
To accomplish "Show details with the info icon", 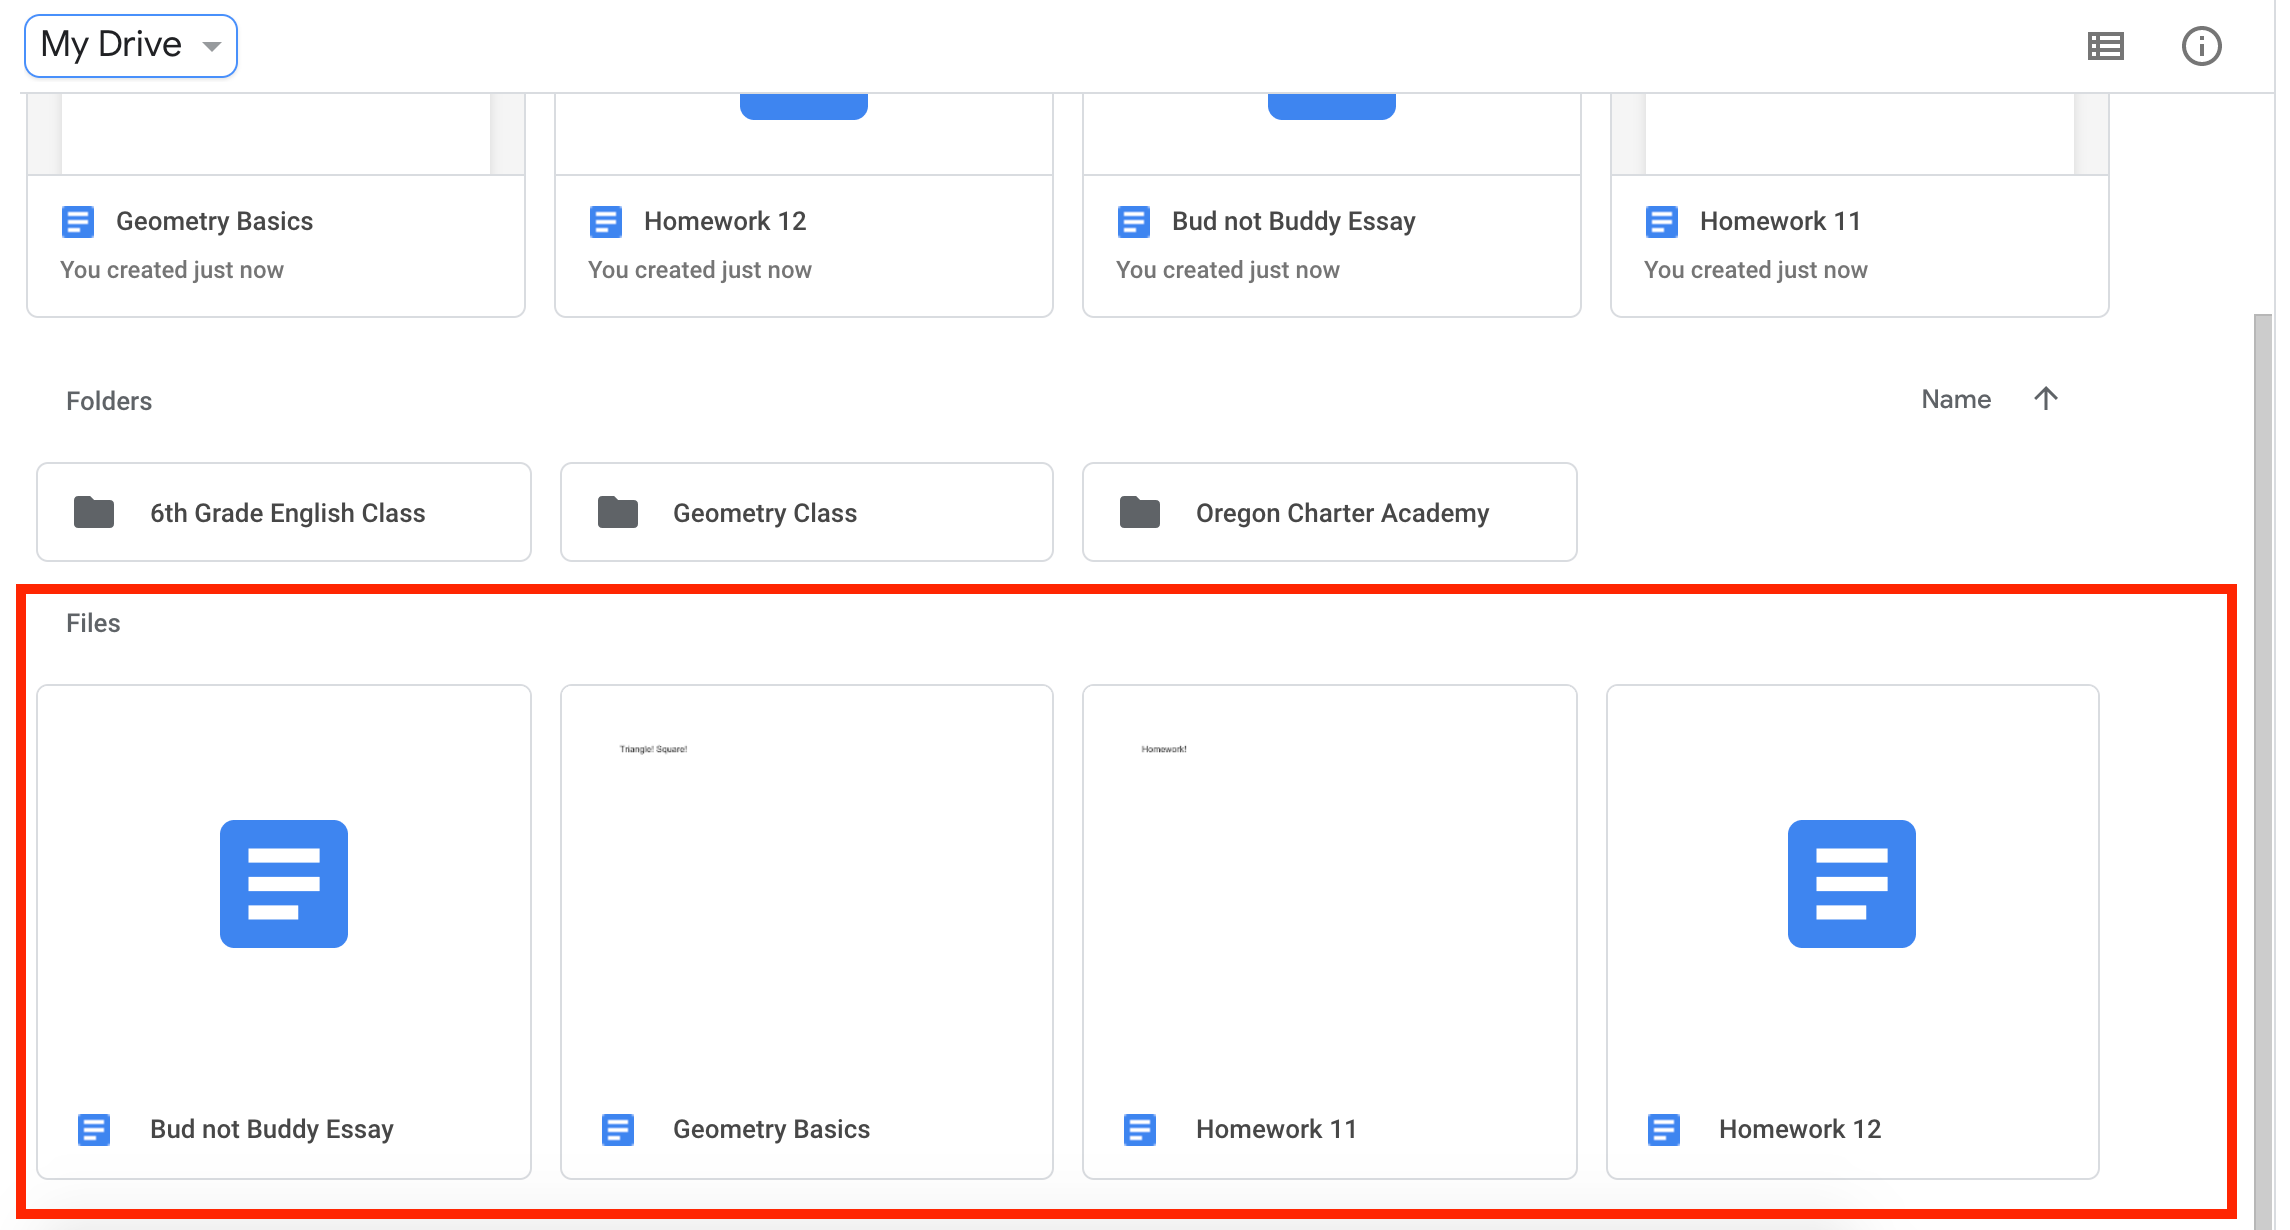I will 2201,46.
